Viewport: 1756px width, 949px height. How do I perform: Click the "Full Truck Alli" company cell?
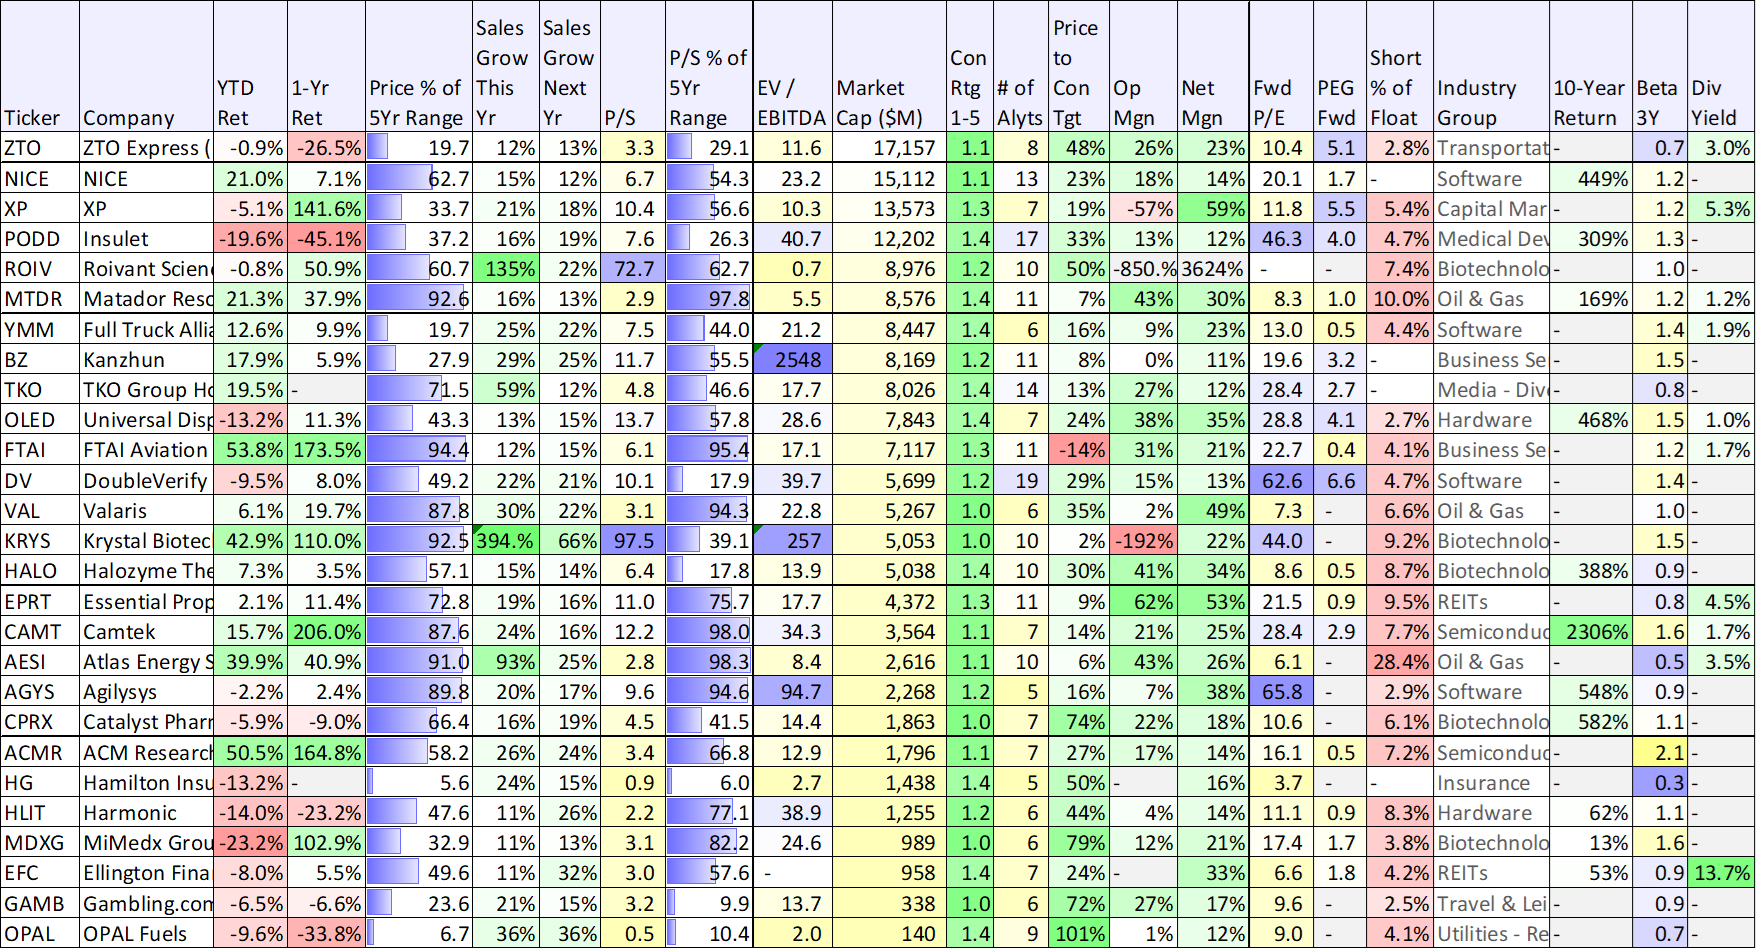click(146, 330)
